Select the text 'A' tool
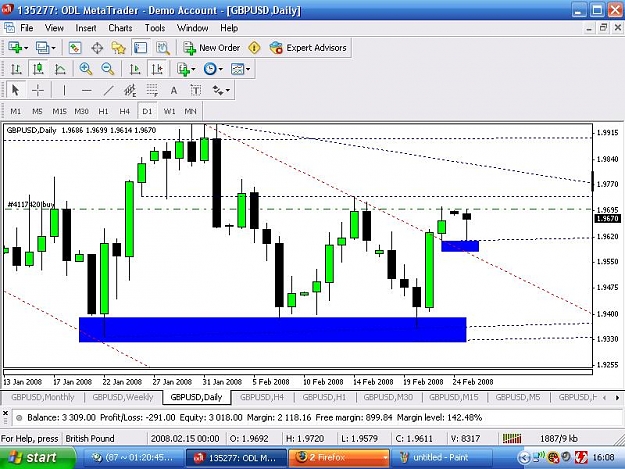Screen dimensions: 625x469 coord(174,90)
